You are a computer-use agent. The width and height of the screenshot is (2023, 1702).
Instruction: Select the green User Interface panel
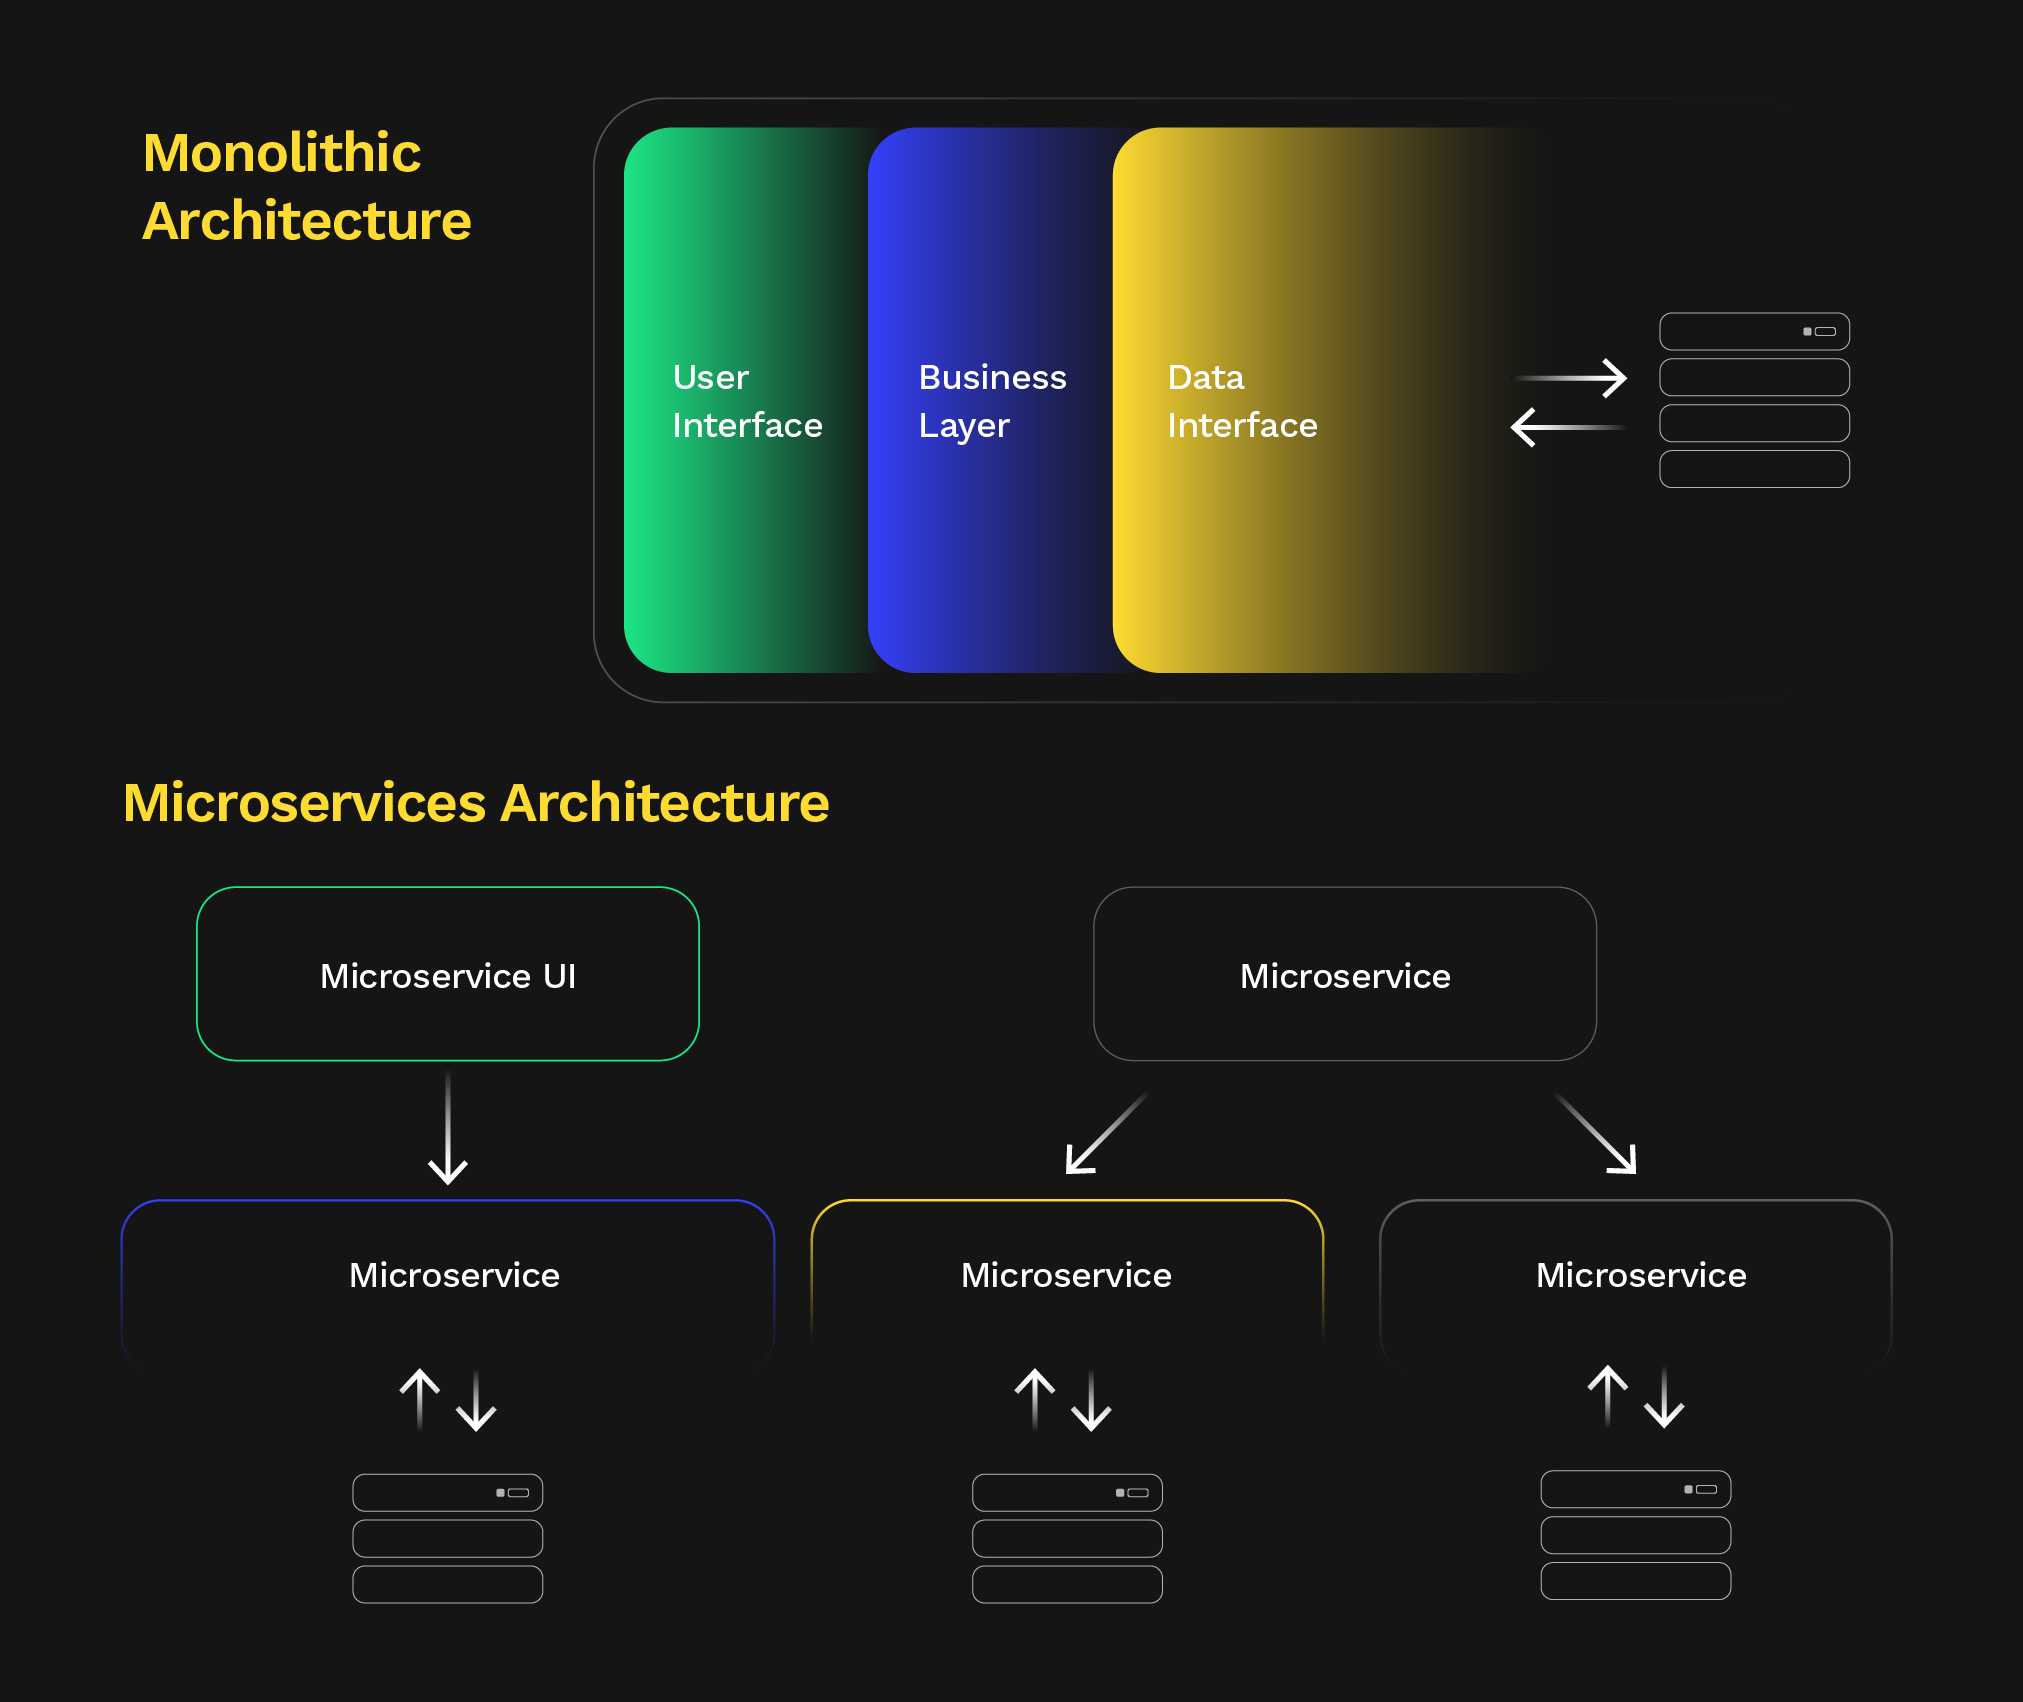tap(745, 400)
